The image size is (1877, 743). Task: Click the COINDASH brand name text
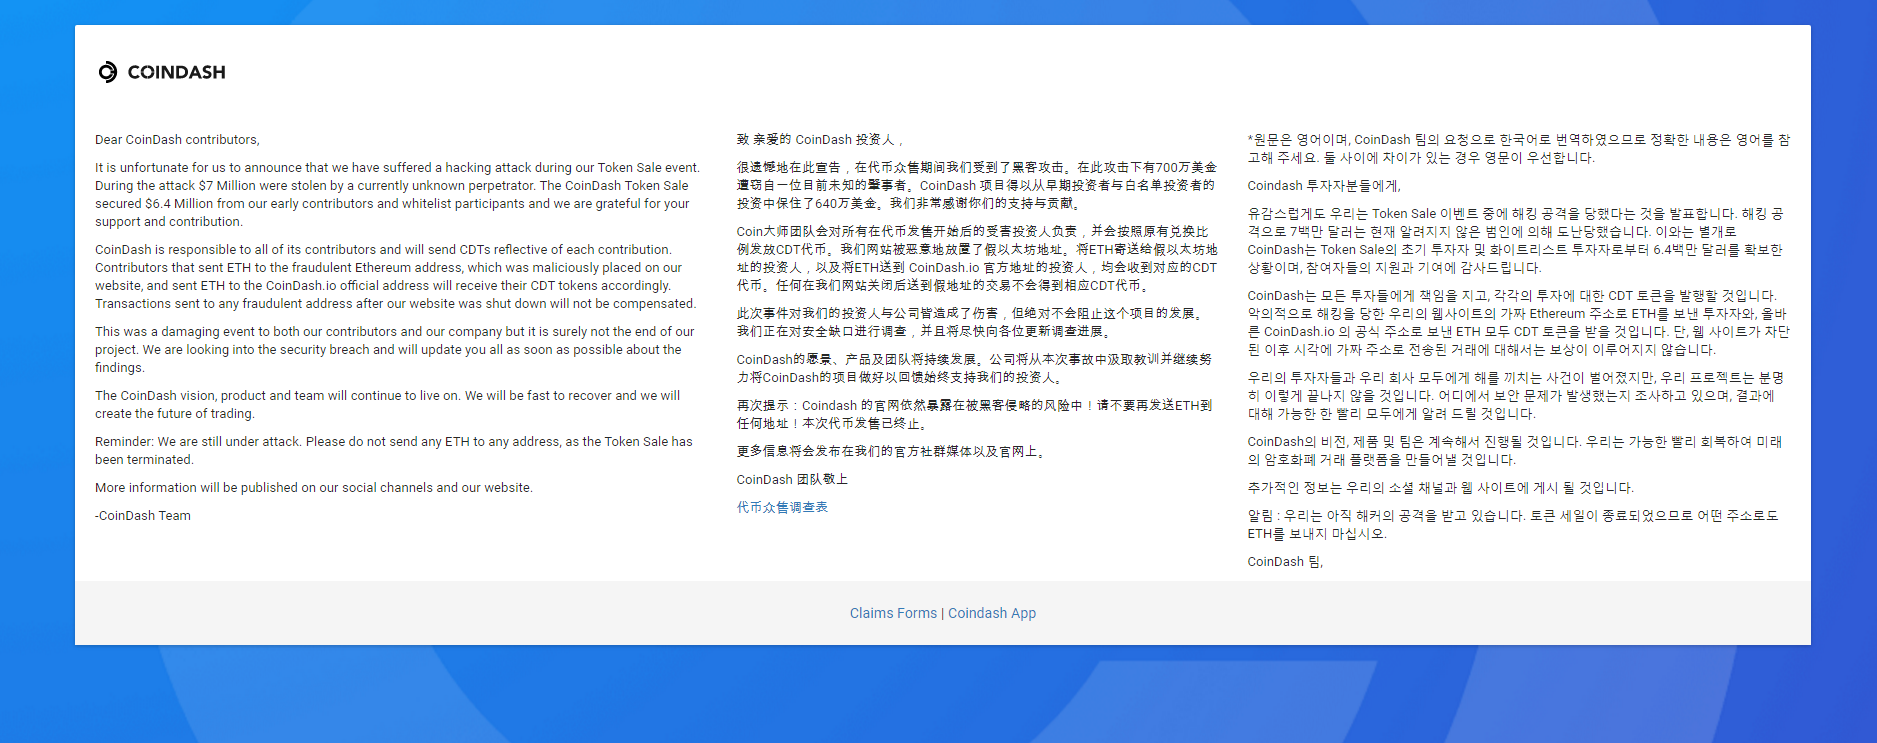tap(177, 72)
